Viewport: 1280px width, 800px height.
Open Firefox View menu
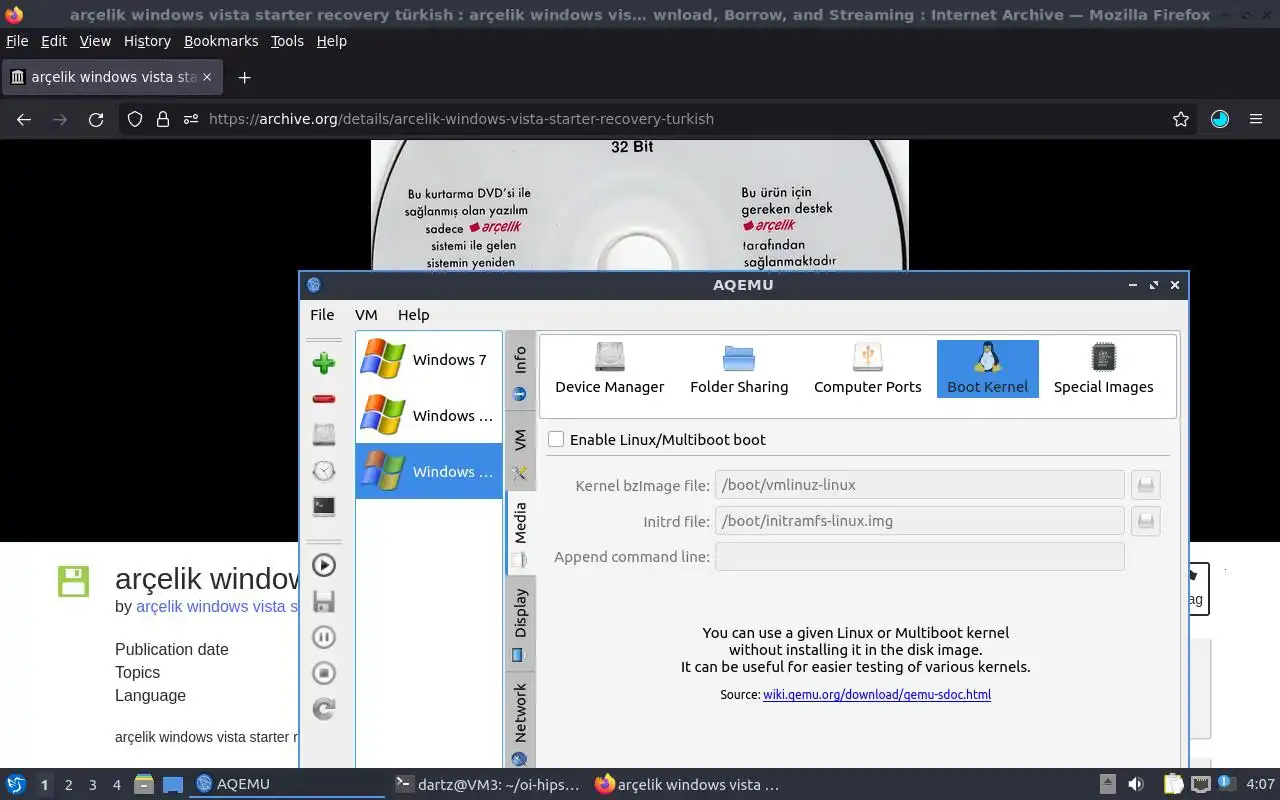click(x=95, y=41)
